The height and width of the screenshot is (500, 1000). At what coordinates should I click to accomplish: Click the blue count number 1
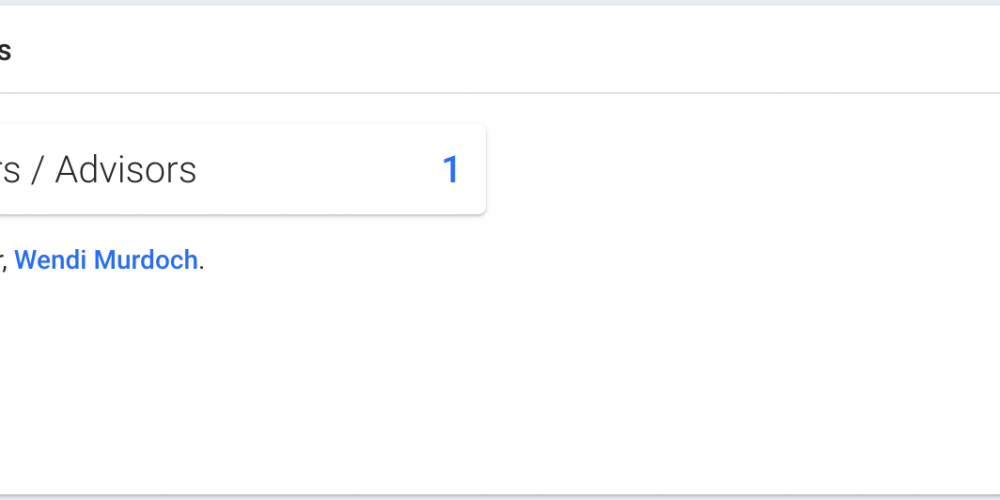[450, 170]
